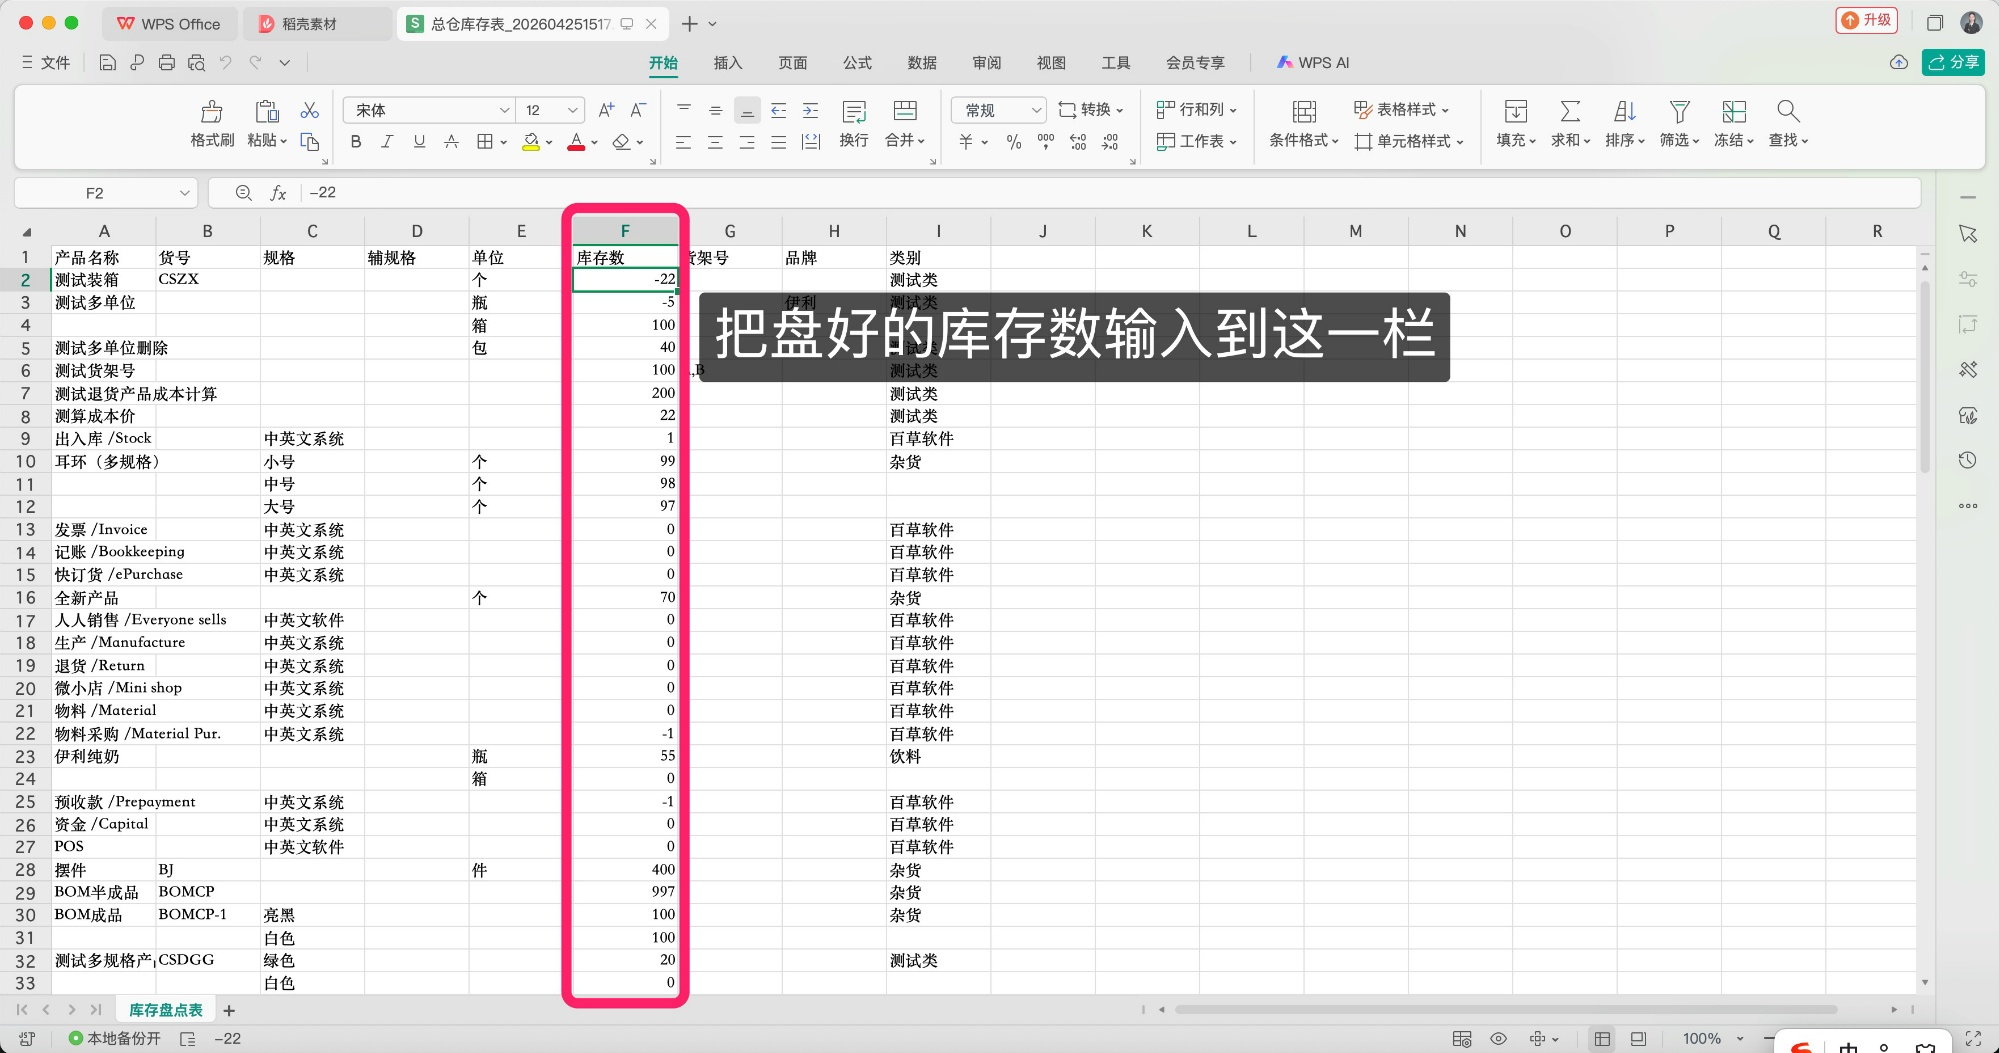Click the Merge cells (合并) icon
The height and width of the screenshot is (1053, 1999).
point(905,111)
